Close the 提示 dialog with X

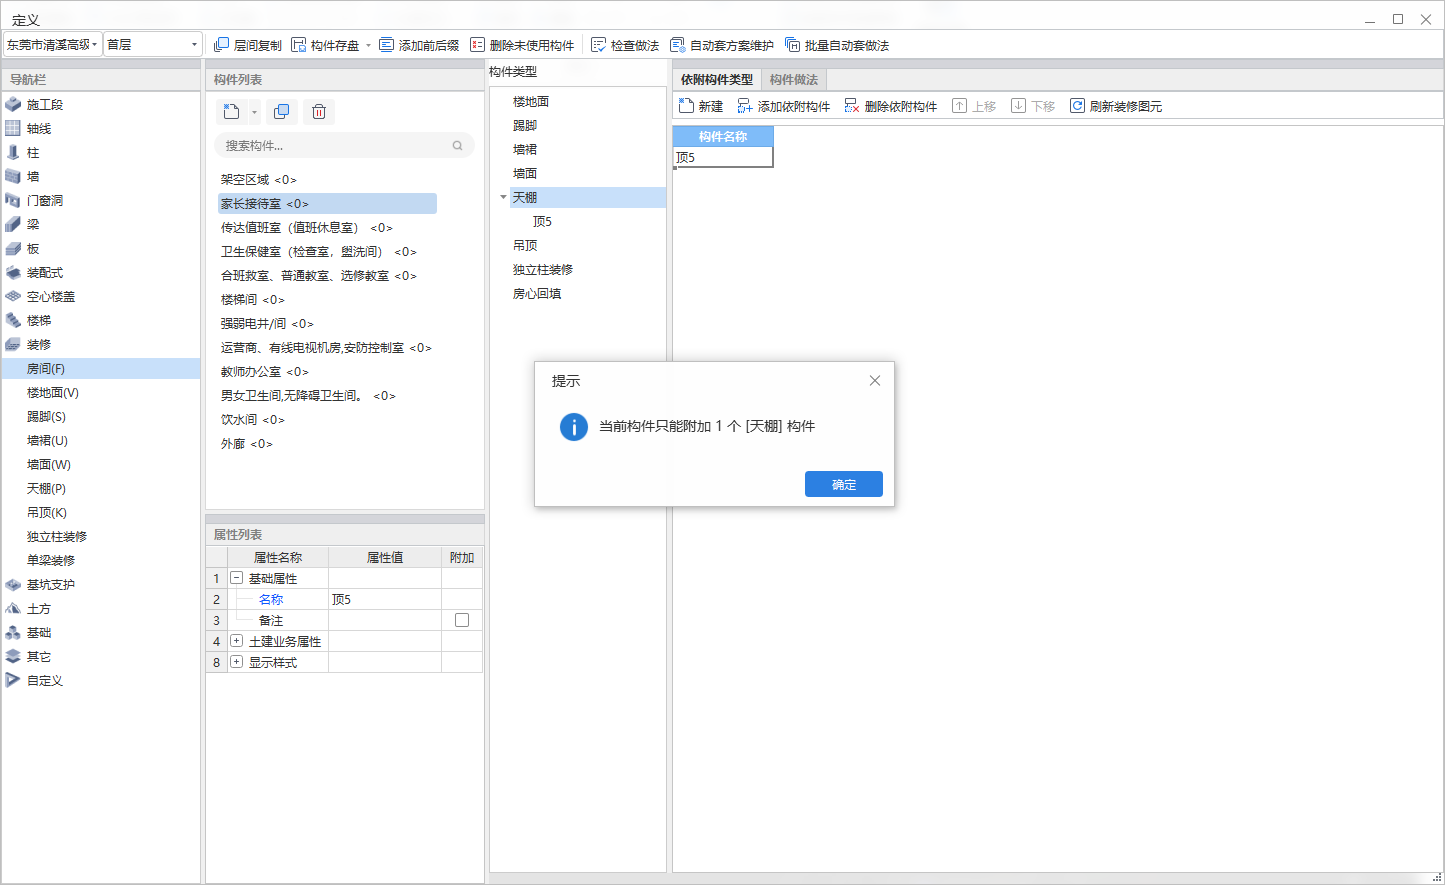point(875,380)
